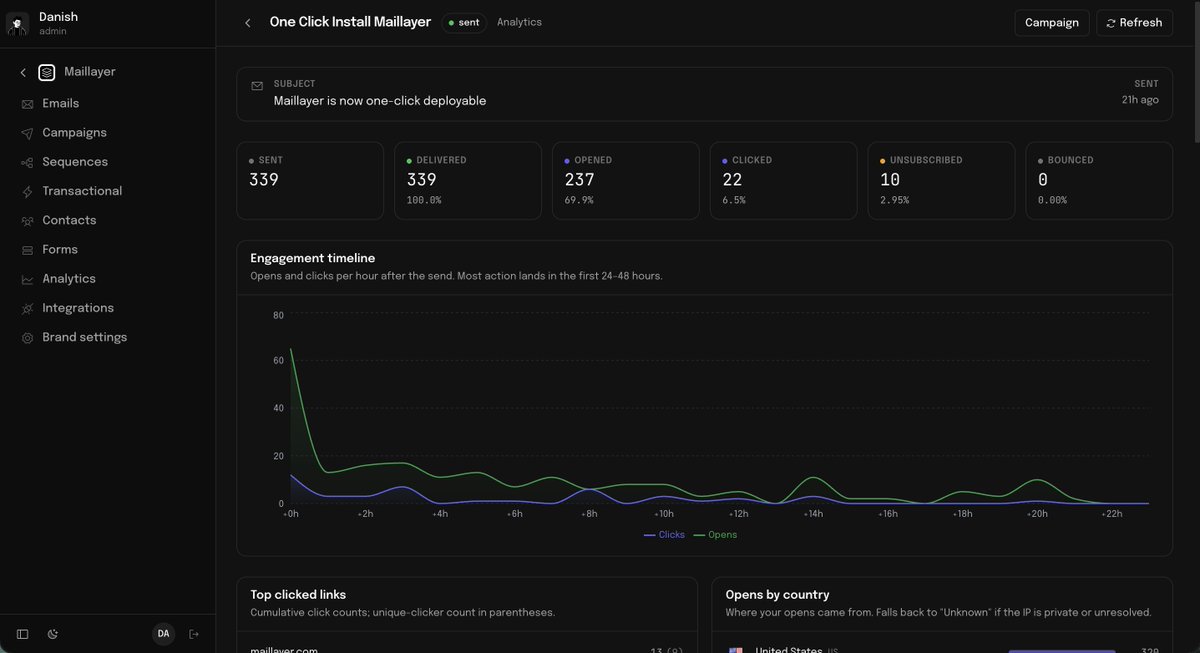This screenshot has height=653, width=1200.
Task: Click the Campaigns paper-plane icon
Action: (x=27, y=133)
